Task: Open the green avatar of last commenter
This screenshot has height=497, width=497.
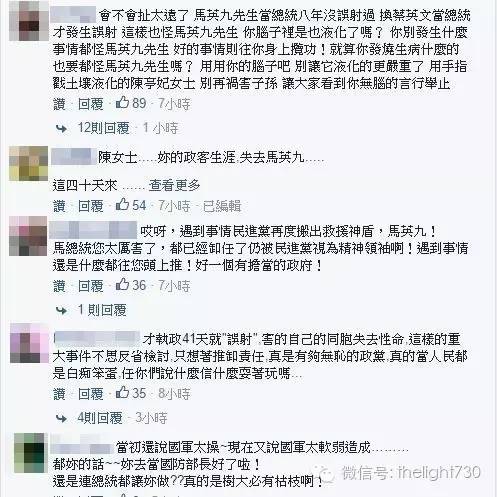Action: 30,453
